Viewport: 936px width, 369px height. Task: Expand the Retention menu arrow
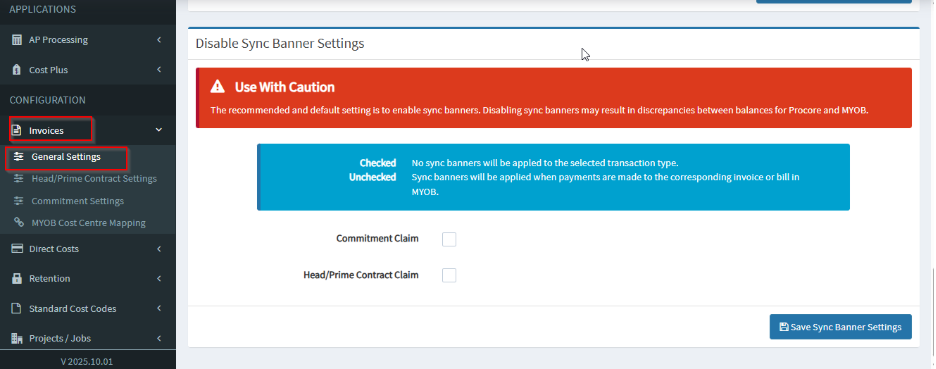click(159, 278)
